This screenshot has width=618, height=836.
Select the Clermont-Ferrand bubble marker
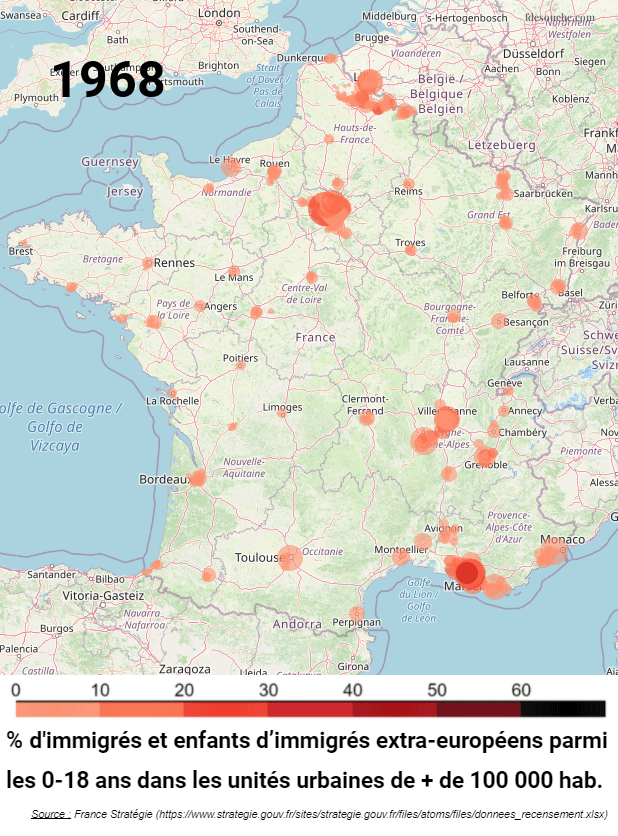367,417
